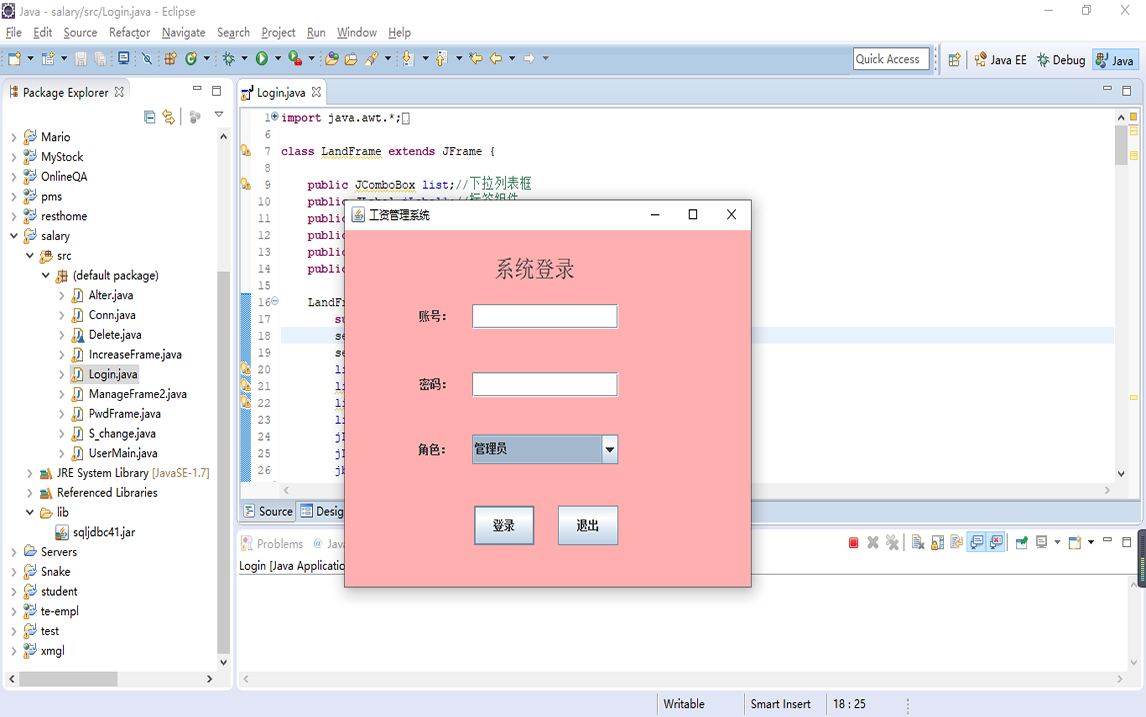Click the 登录 login button
This screenshot has height=717, width=1146.
coord(504,525)
